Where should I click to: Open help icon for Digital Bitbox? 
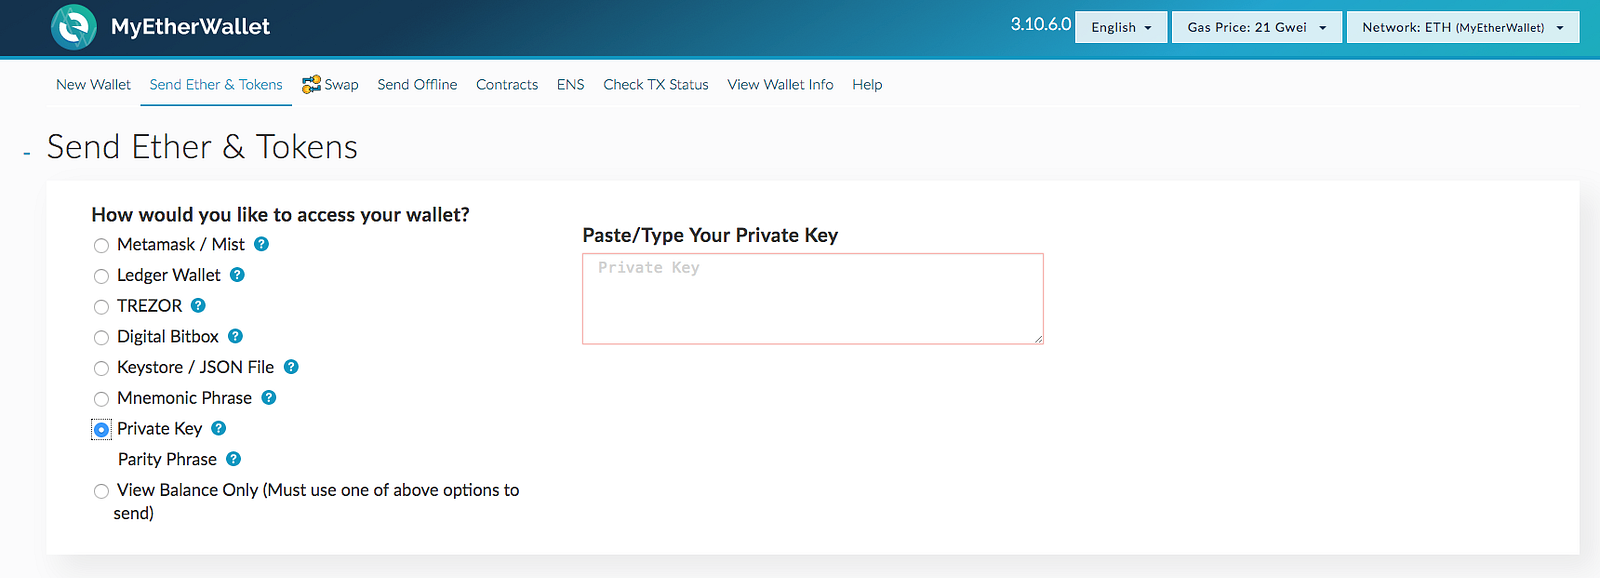point(235,337)
